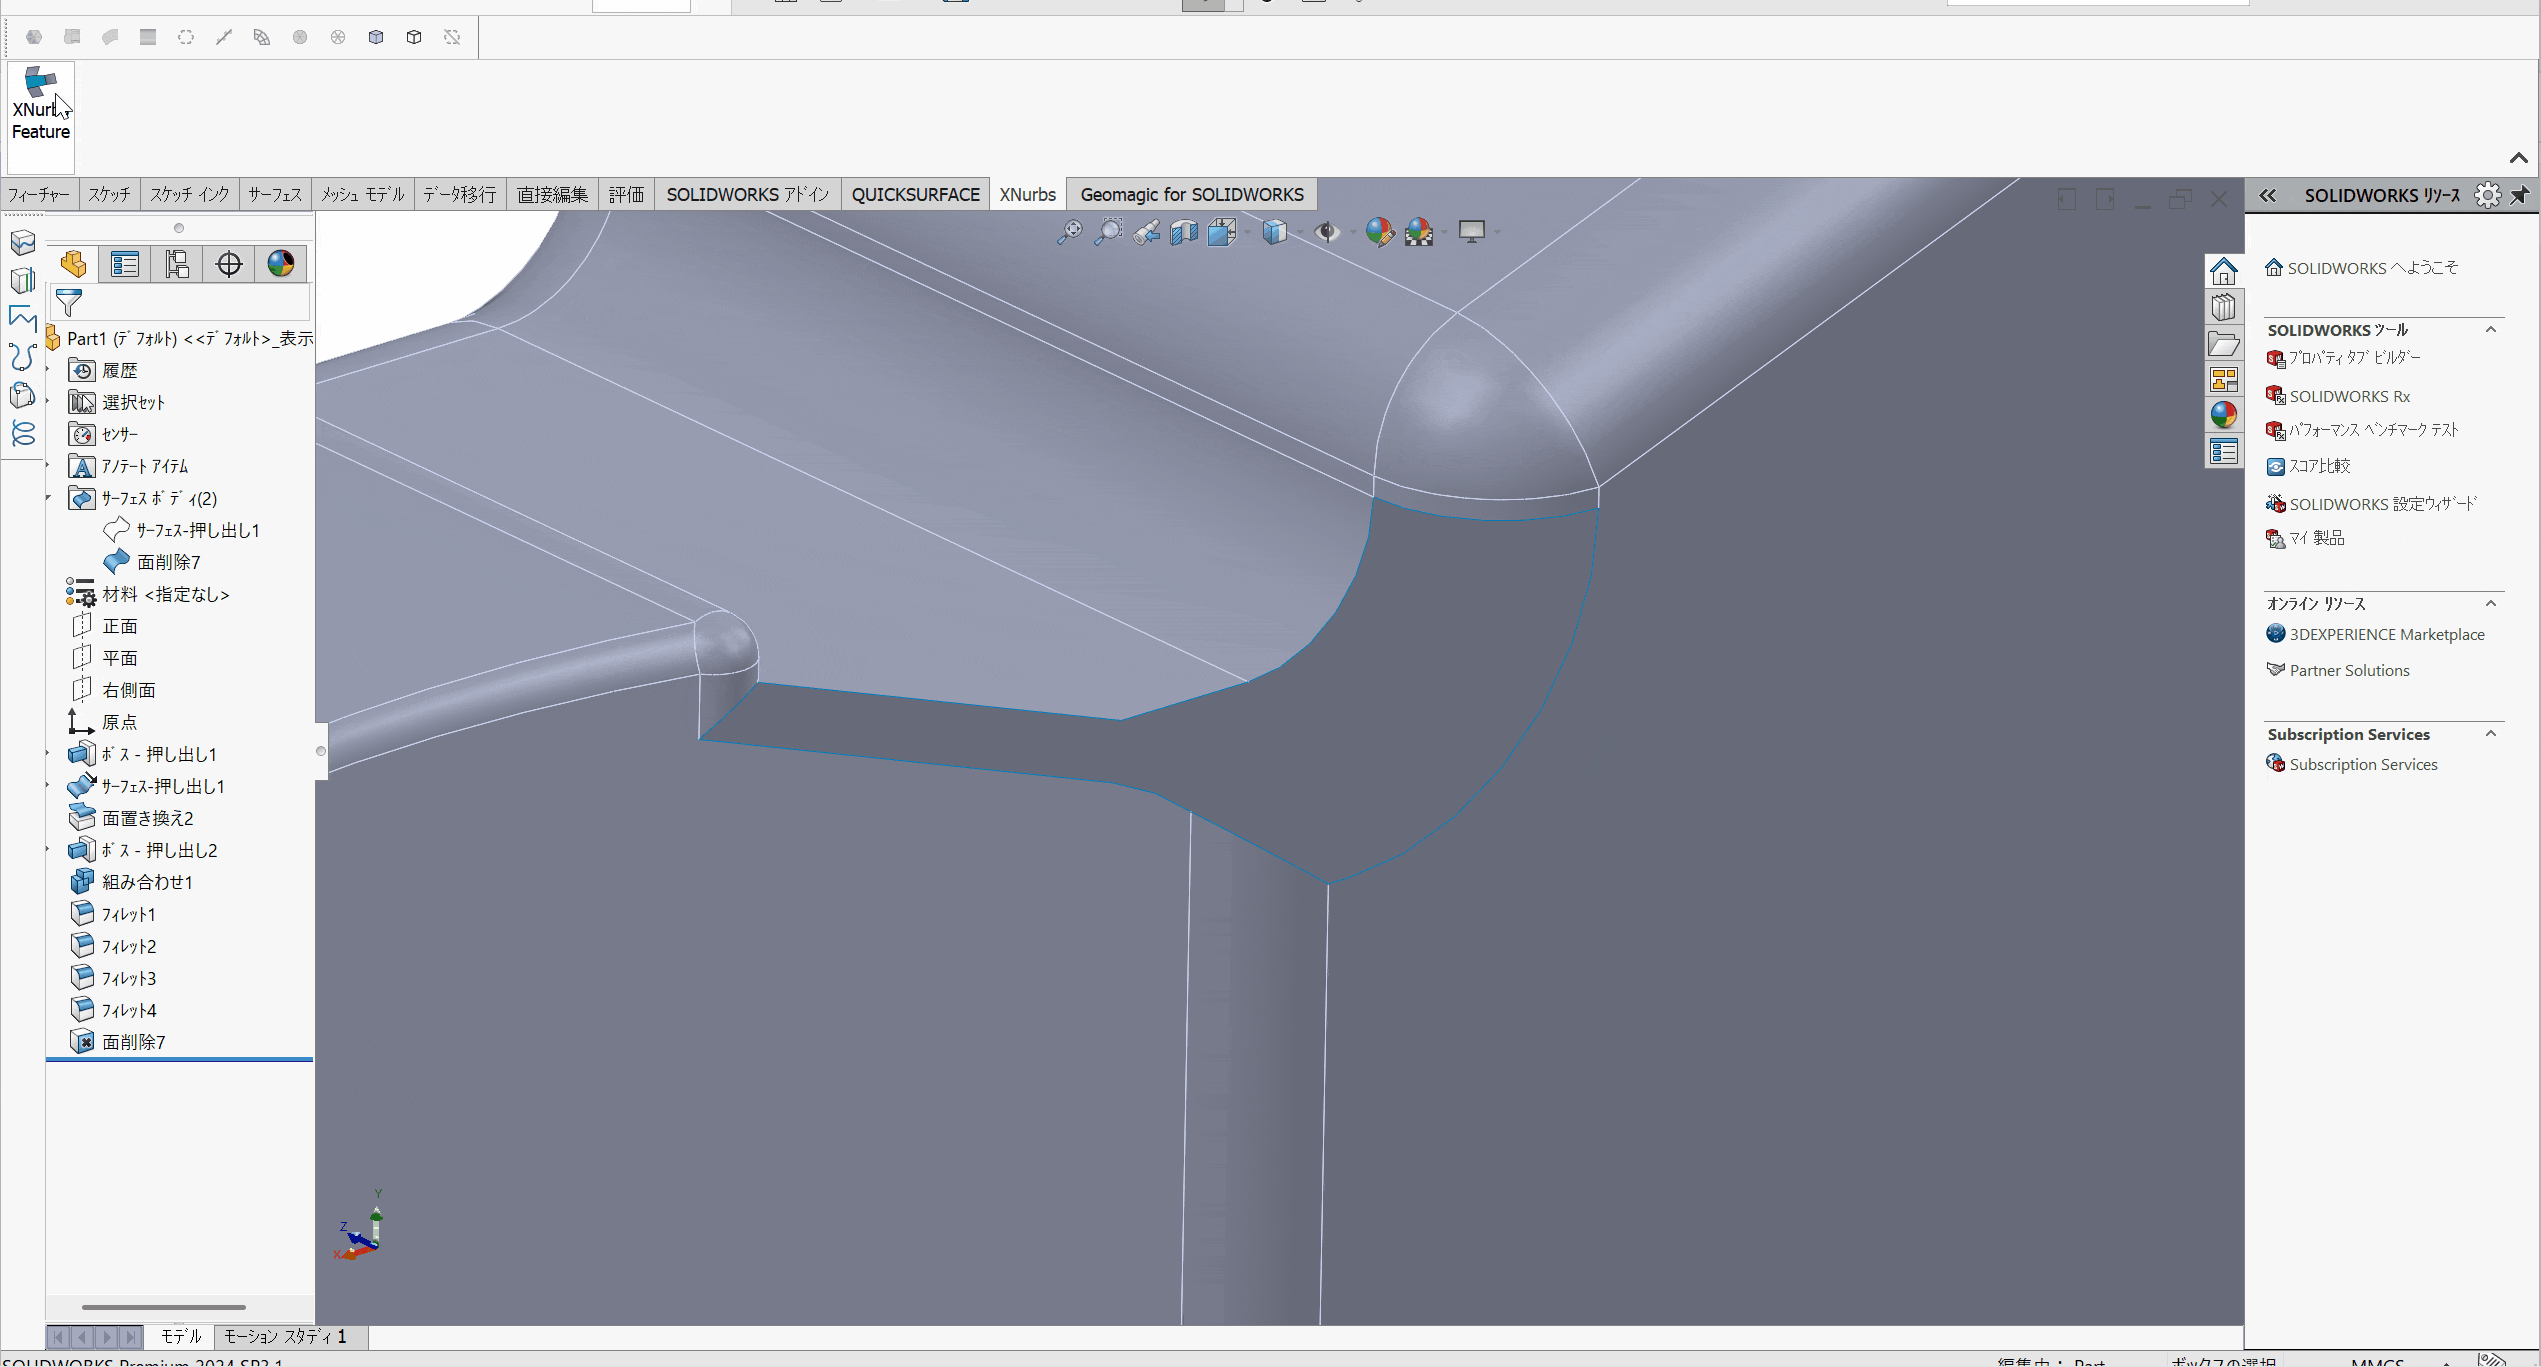
Task: Open the サーフェス ribbon tab
Action: coord(275,195)
